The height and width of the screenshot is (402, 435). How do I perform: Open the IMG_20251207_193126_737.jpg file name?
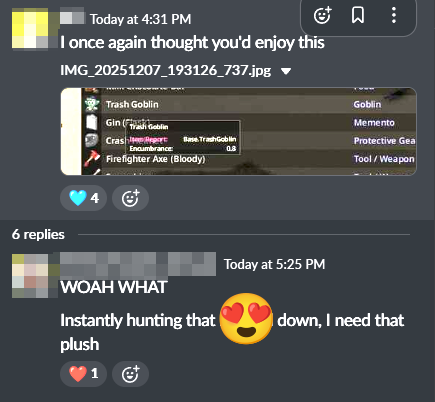click(166, 70)
